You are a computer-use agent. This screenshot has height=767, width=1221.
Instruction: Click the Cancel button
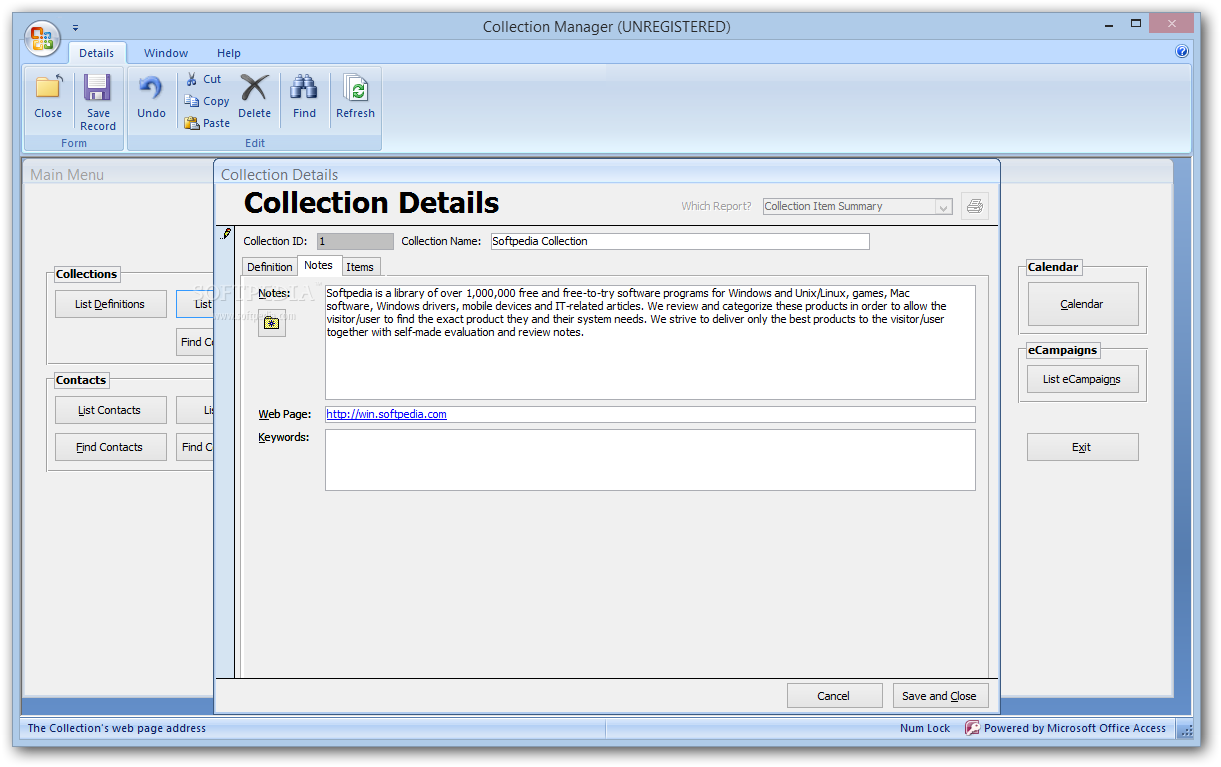pyautogui.click(x=833, y=696)
